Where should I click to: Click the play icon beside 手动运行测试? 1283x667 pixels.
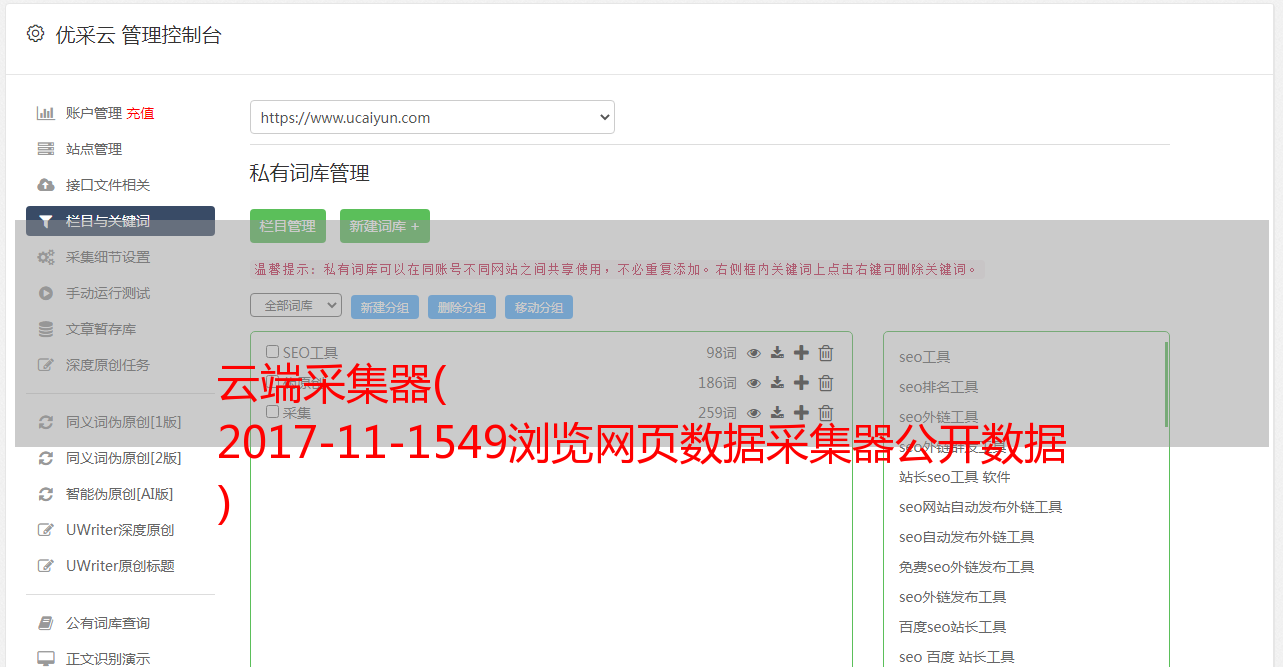pyautogui.click(x=45, y=293)
